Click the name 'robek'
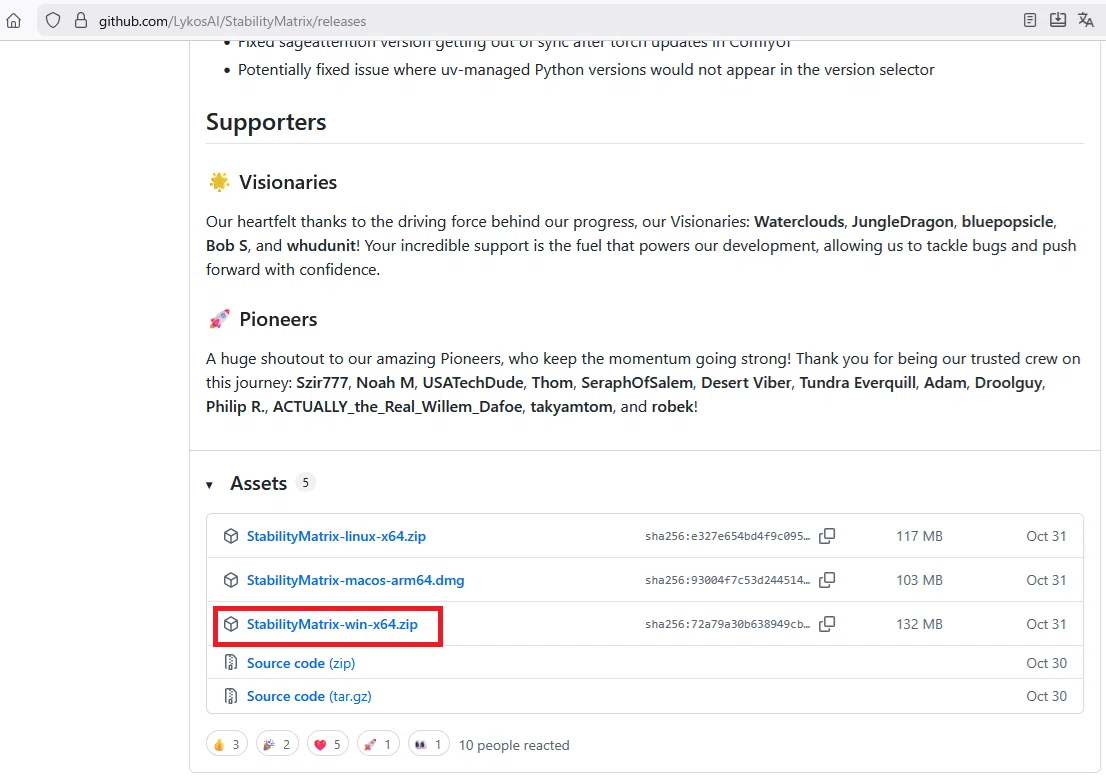 tap(672, 406)
